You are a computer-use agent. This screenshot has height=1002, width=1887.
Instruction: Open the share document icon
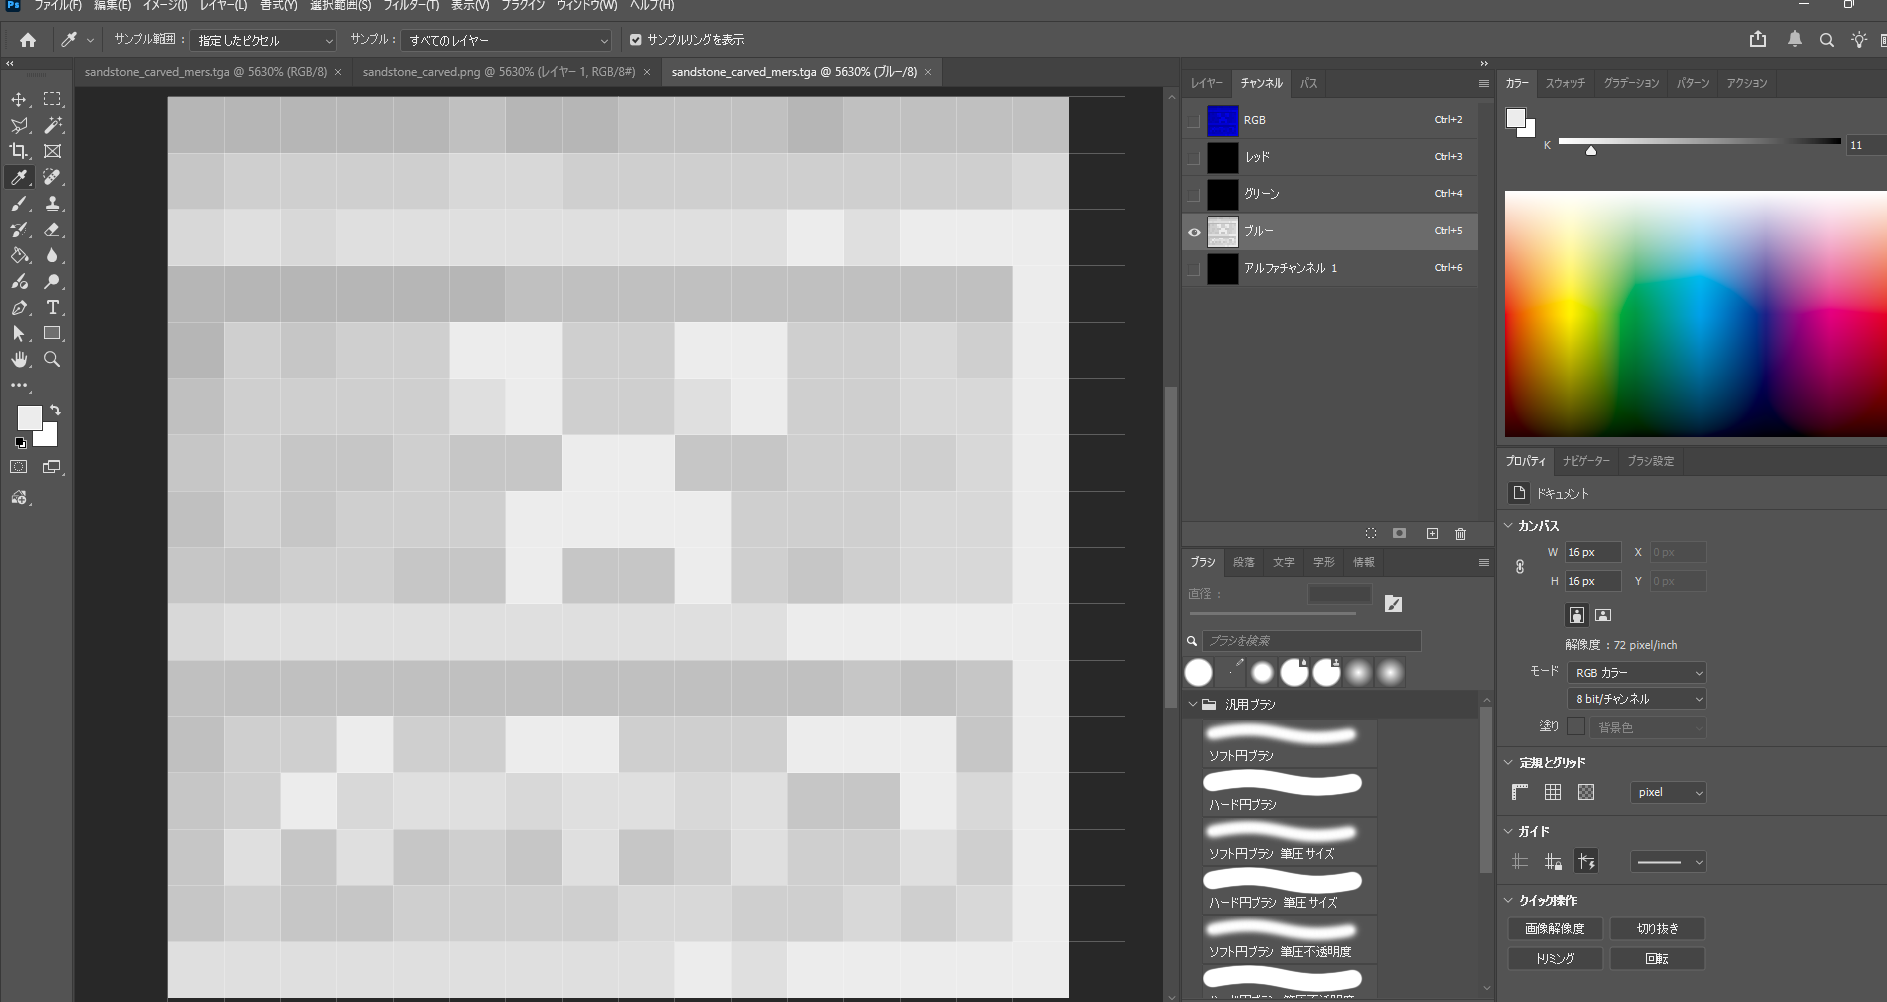point(1758,39)
